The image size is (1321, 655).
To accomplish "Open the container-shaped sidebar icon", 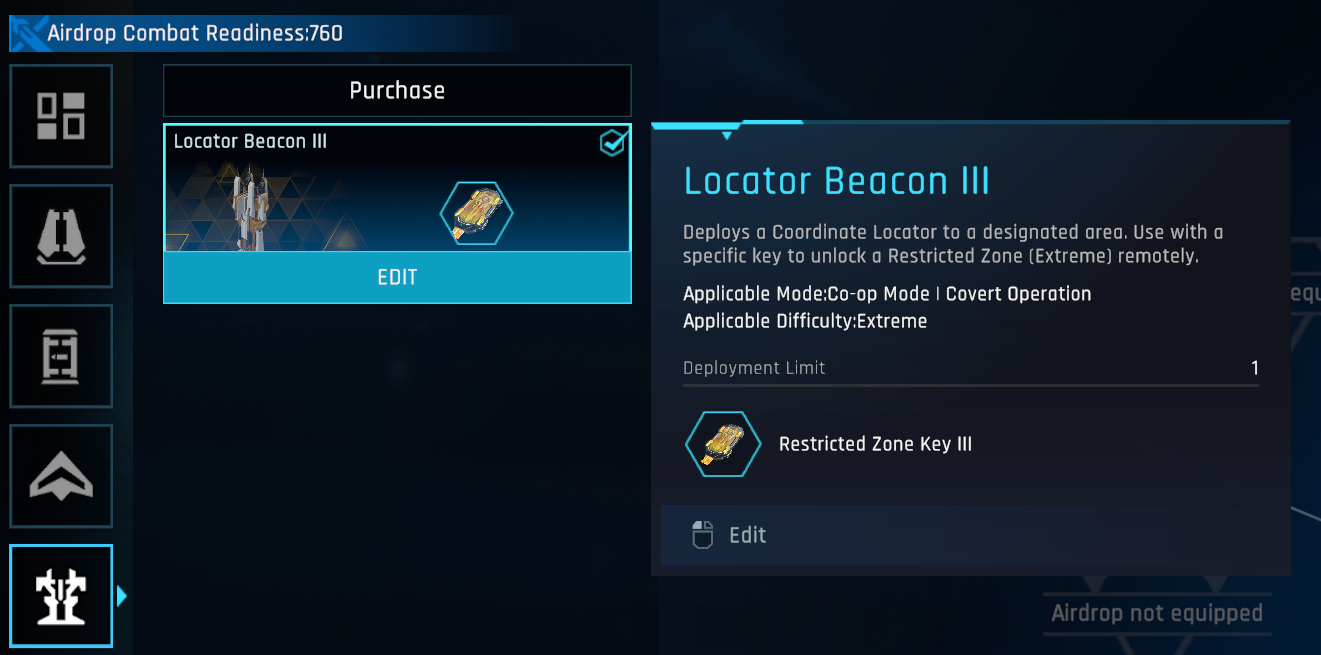I will [x=61, y=356].
